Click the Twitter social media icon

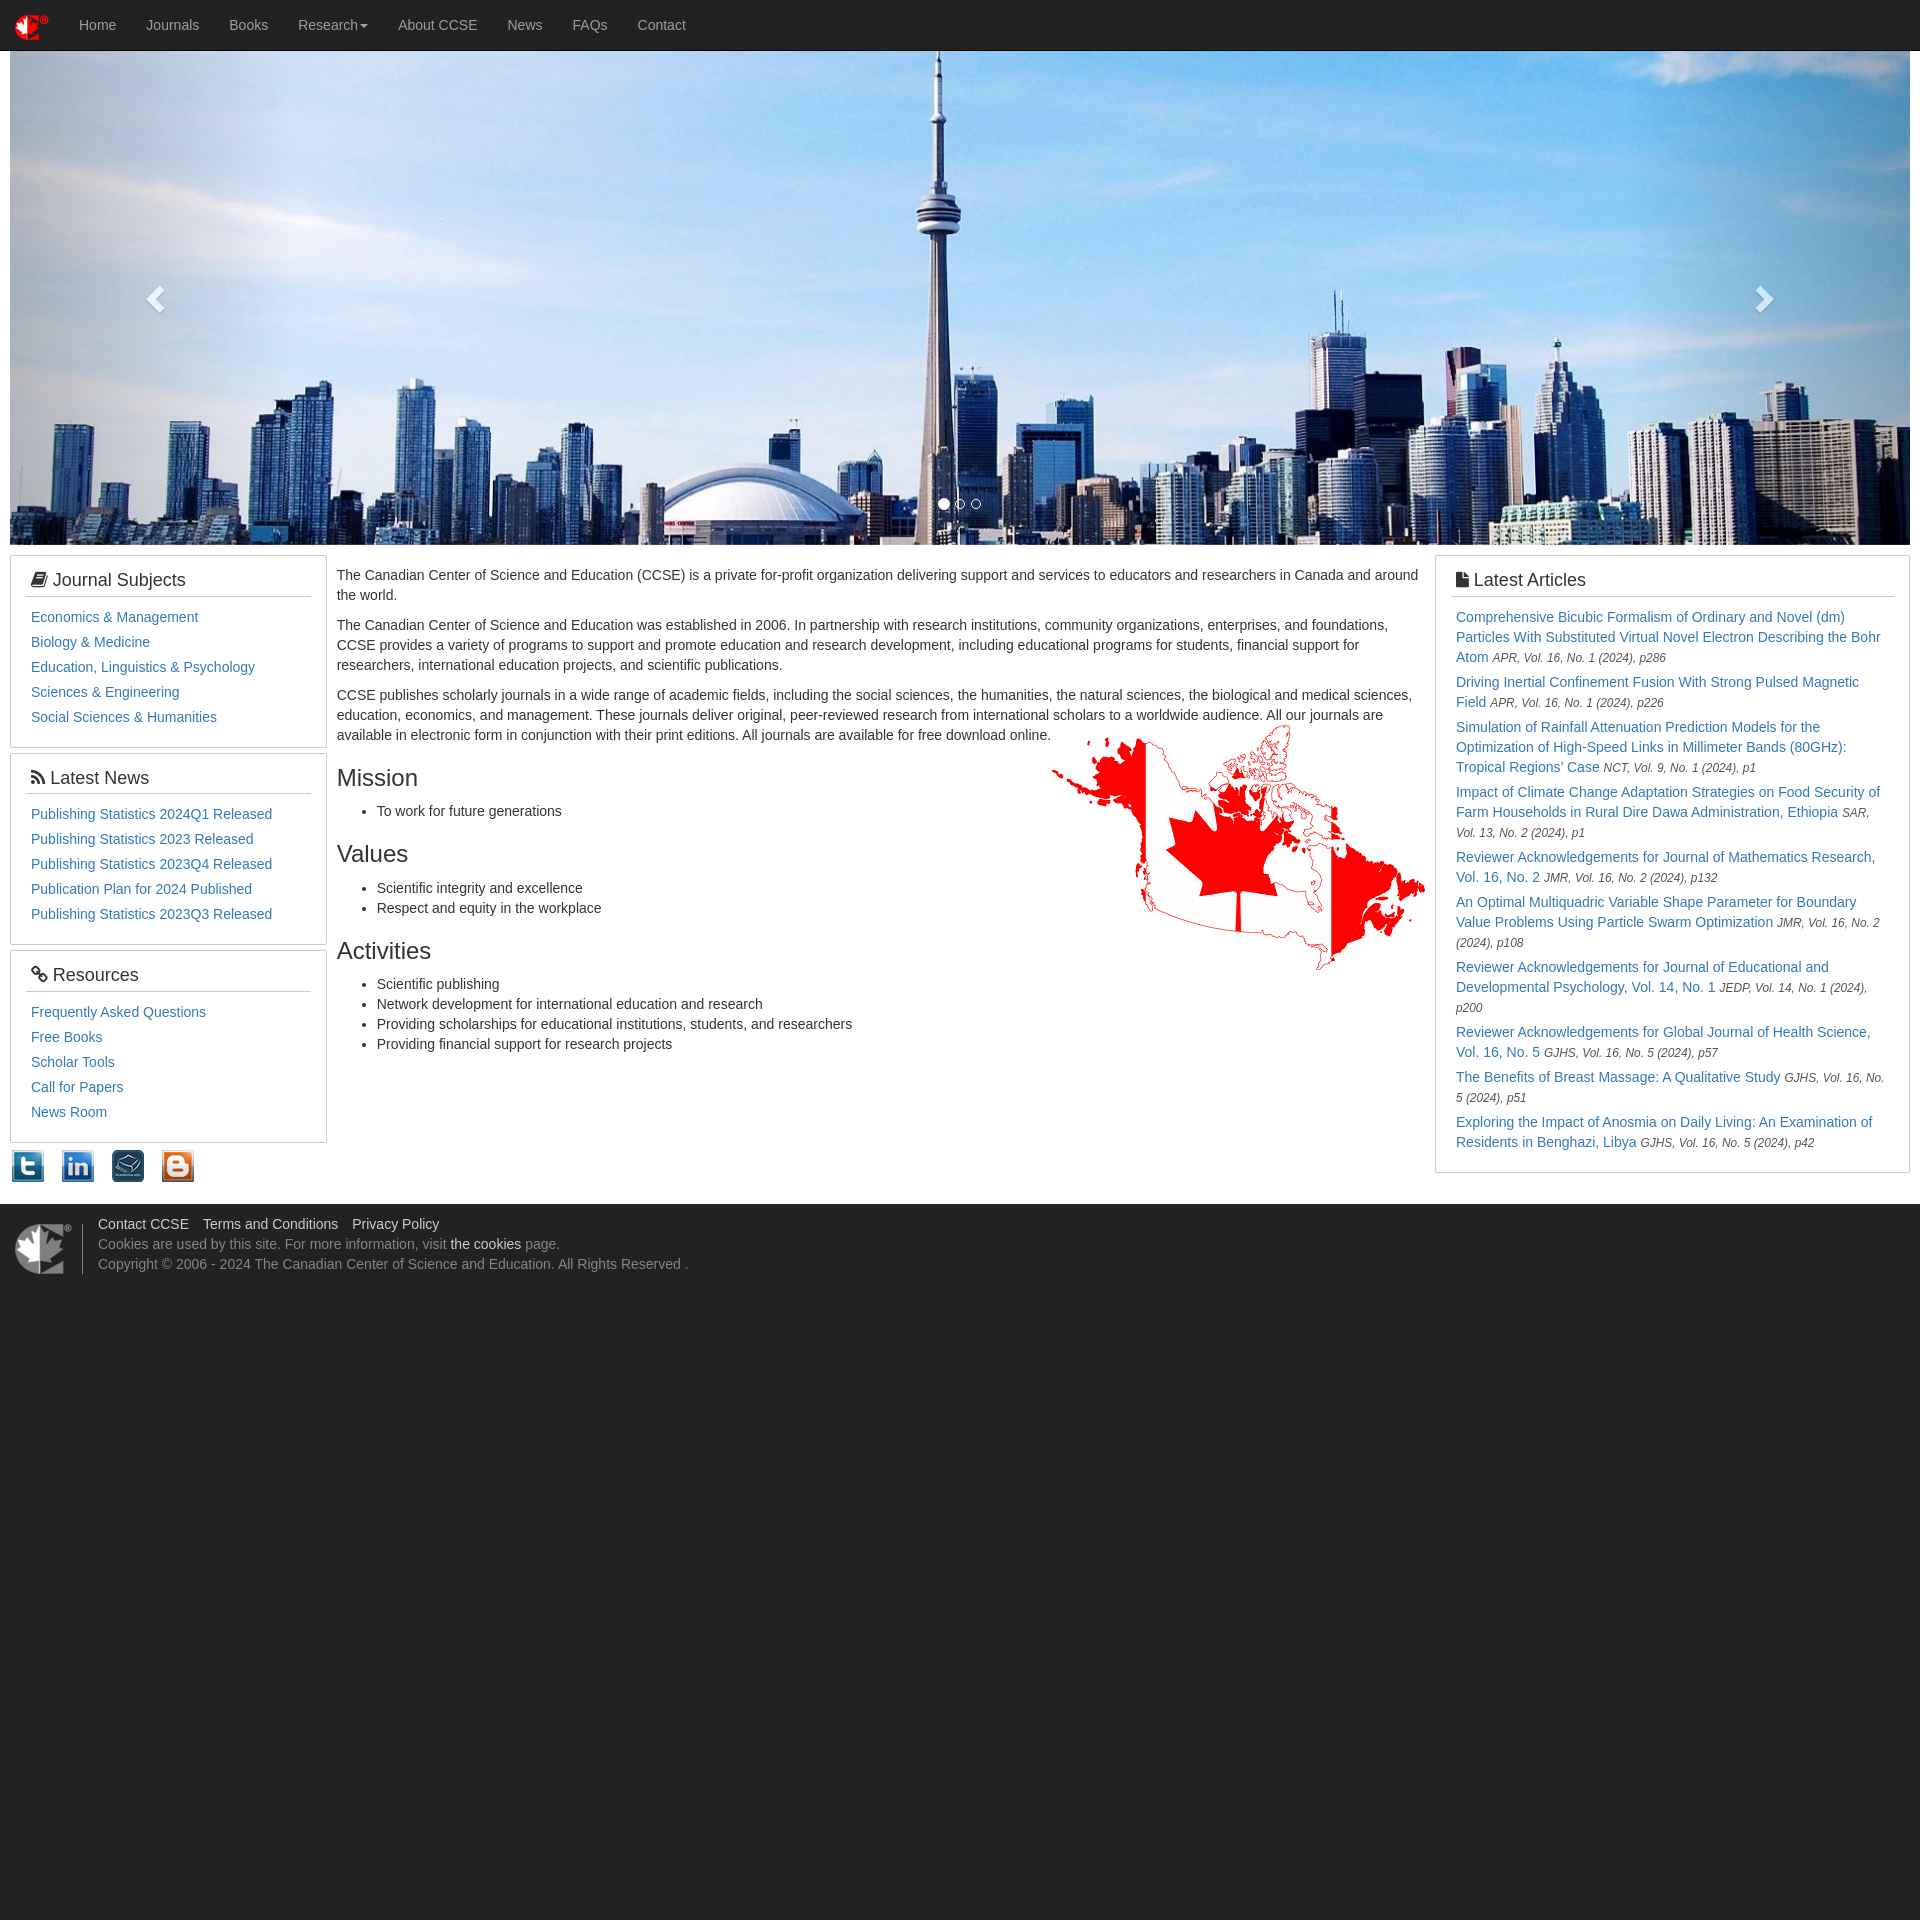pos(26,1166)
